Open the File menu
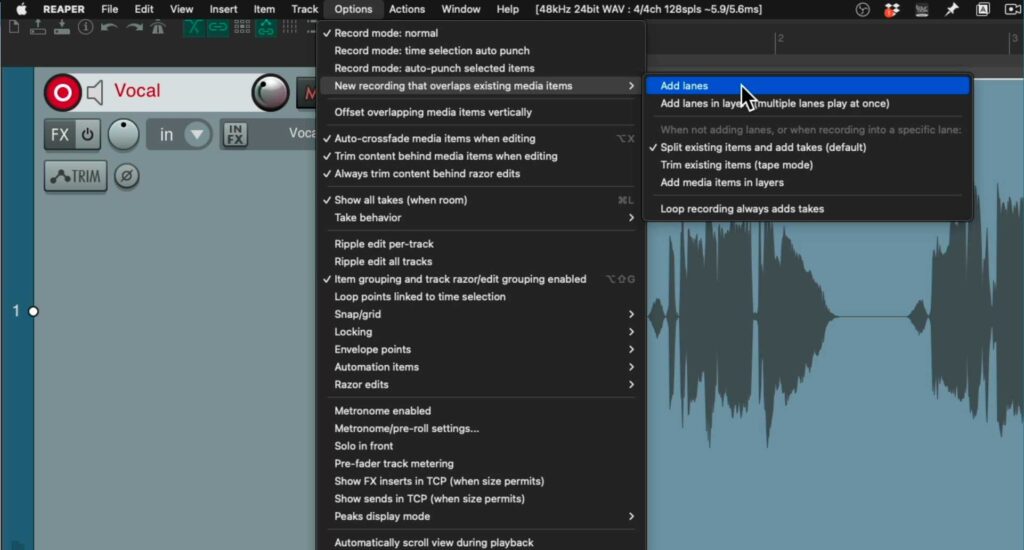Viewport: 1024px width, 550px height. coord(110,9)
